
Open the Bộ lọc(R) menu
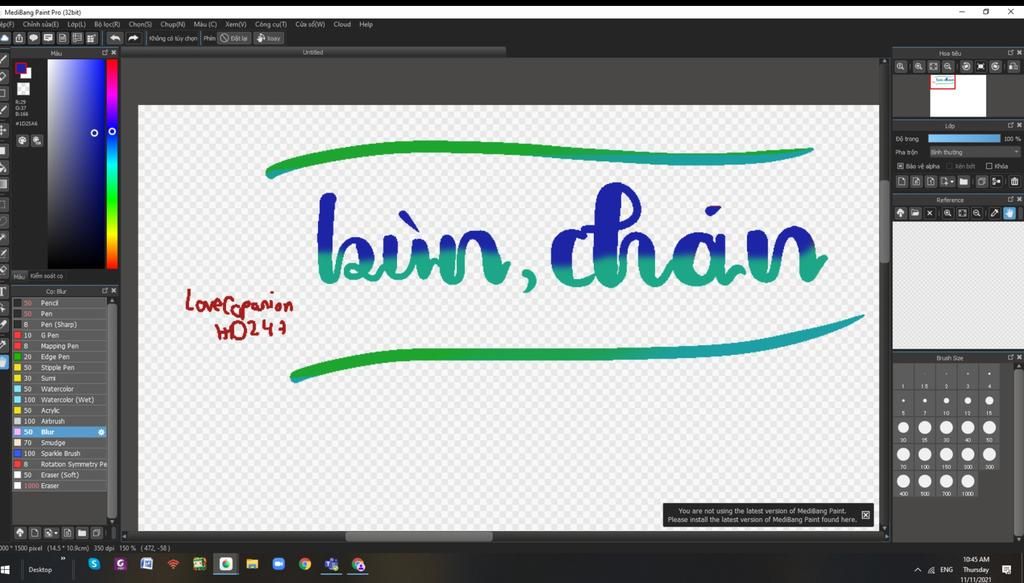tap(107, 24)
